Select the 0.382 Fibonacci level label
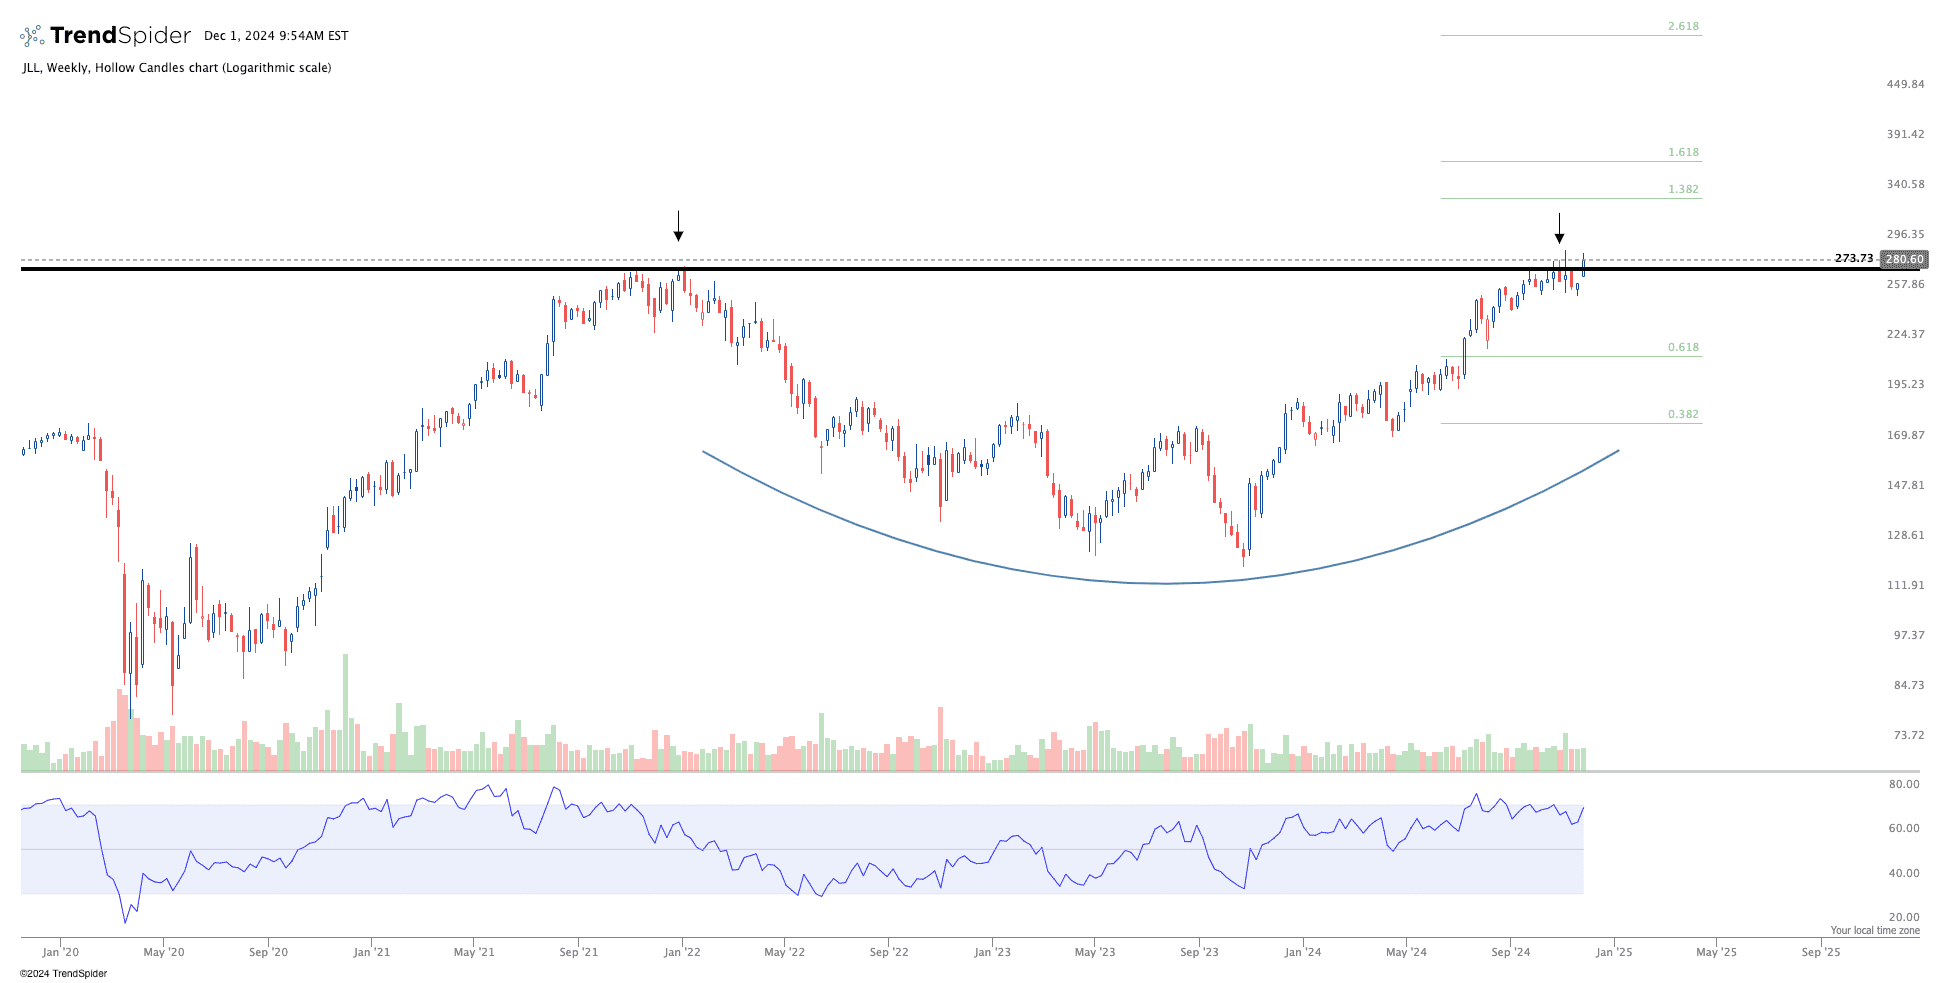Screen dimensions: 1950x983 coord(1683,414)
